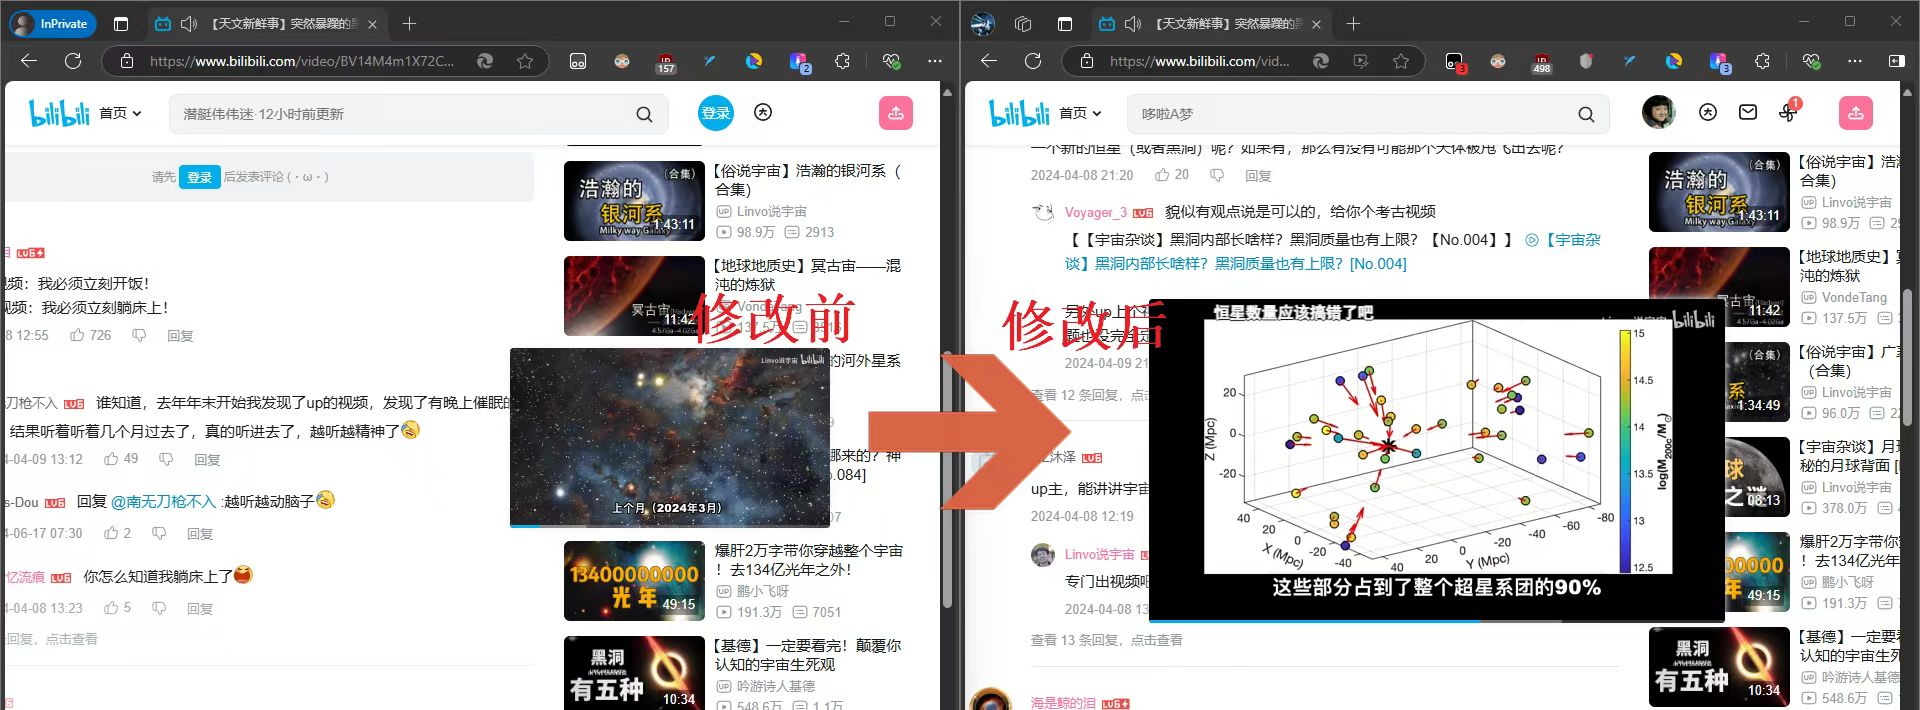
Task: Open the 黑洞有五种 video thumbnail in left window
Action: tap(634, 673)
